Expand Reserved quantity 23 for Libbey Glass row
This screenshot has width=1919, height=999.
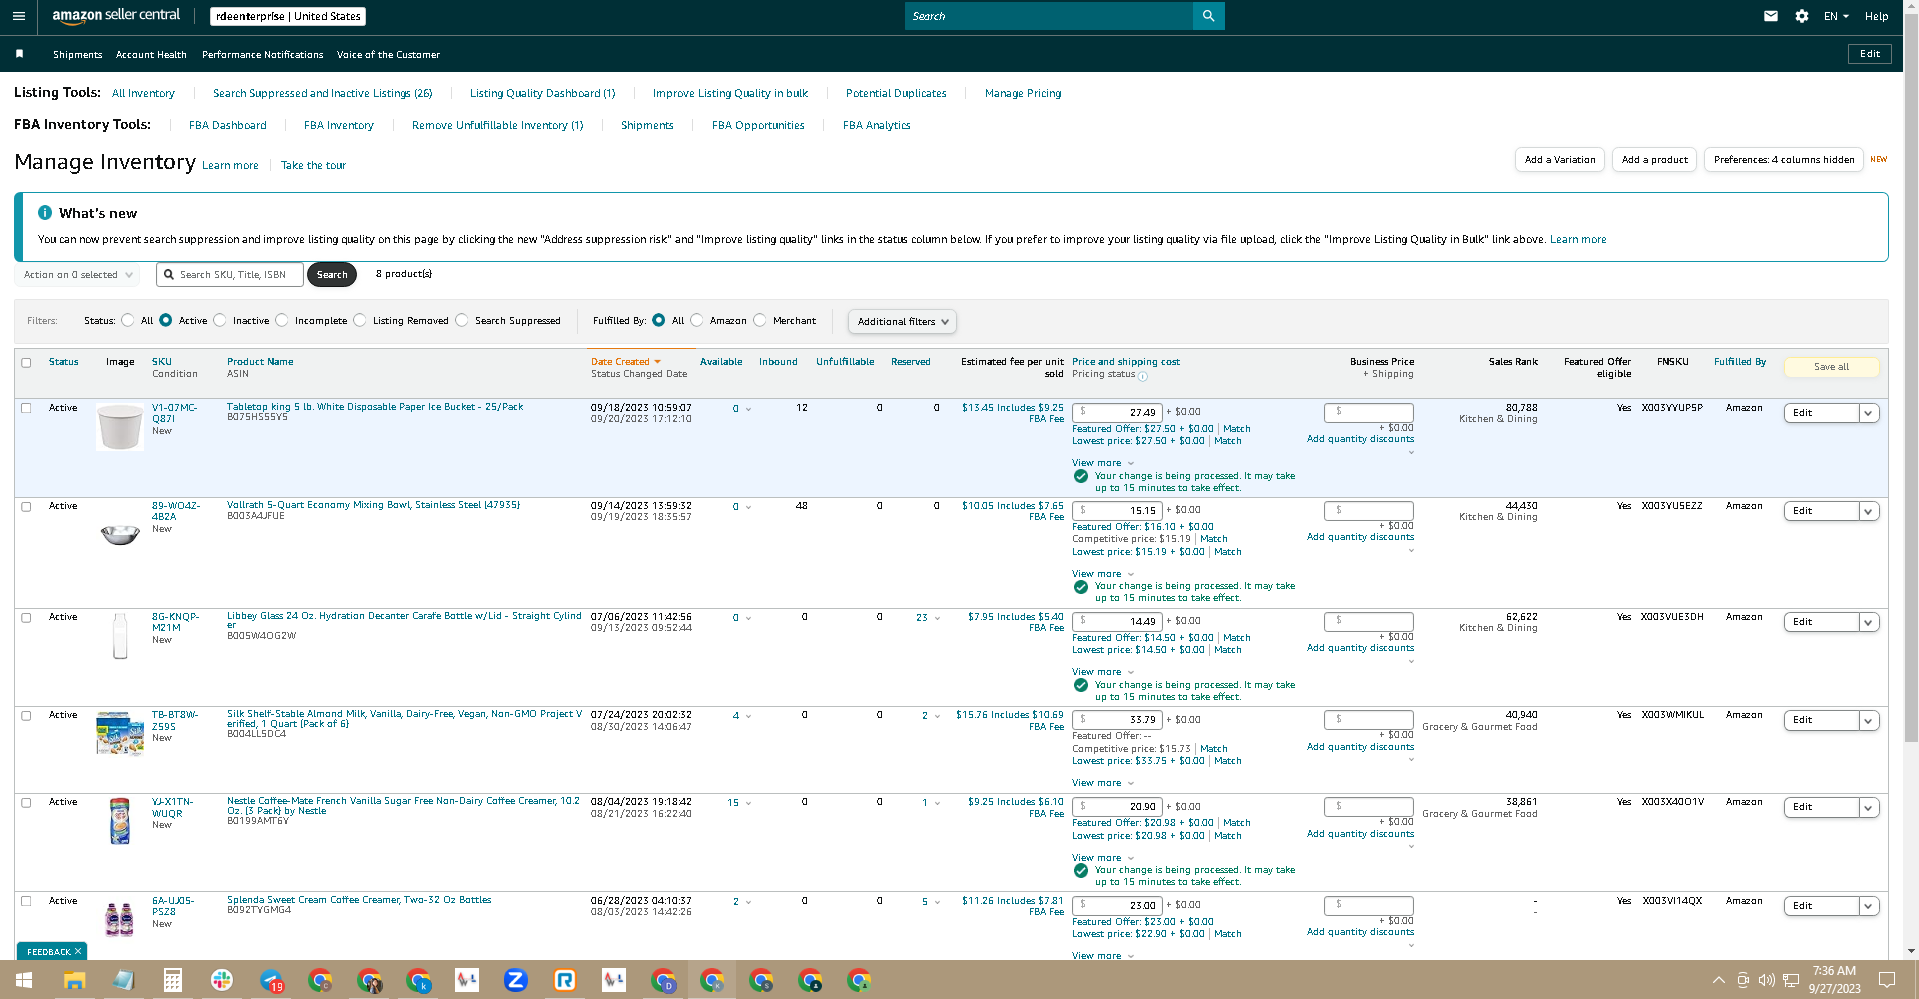pyautogui.click(x=928, y=618)
